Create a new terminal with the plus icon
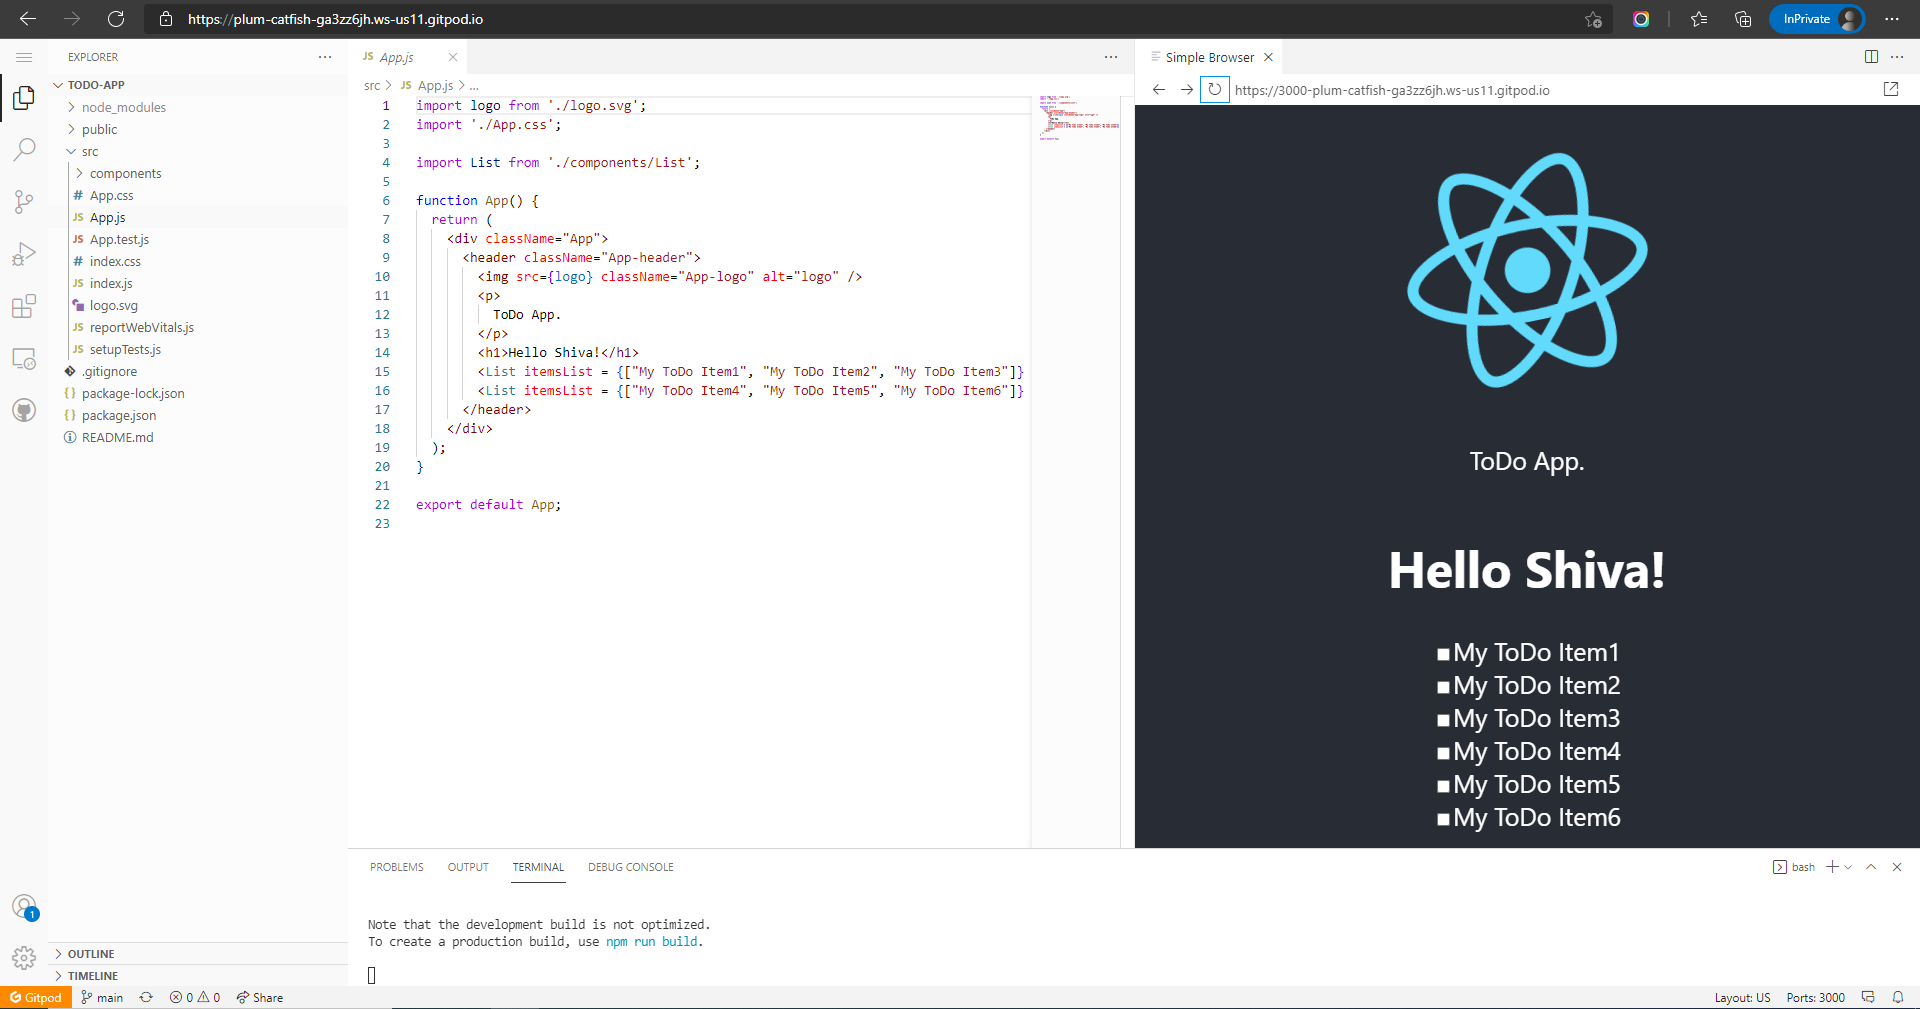1920x1009 pixels. point(1830,867)
